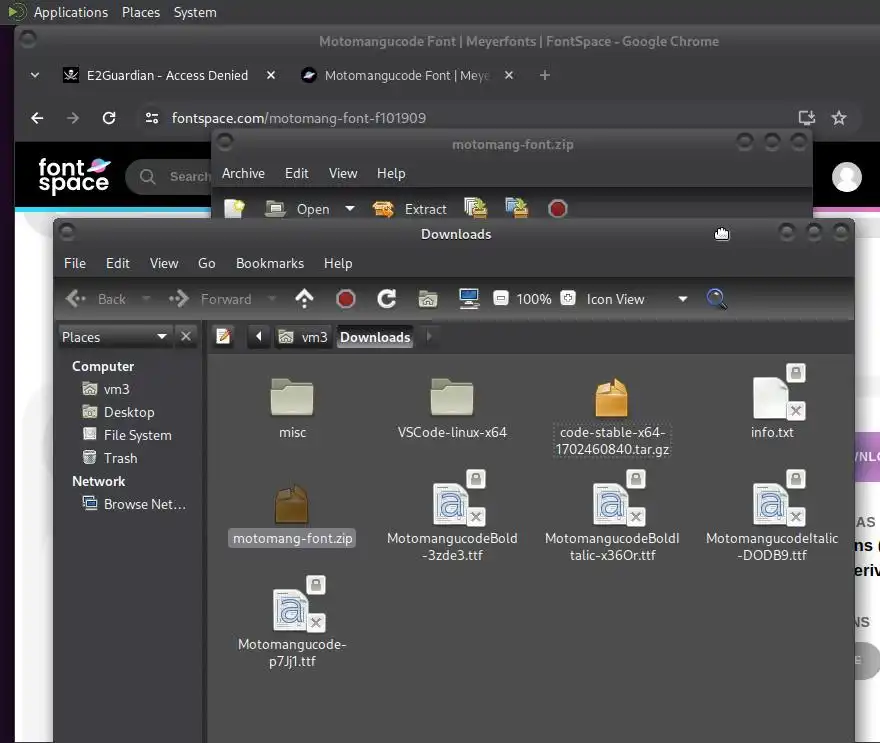The image size is (880, 743).
Task: Click the Open archive icon in archive manager
Action: (x=275, y=209)
